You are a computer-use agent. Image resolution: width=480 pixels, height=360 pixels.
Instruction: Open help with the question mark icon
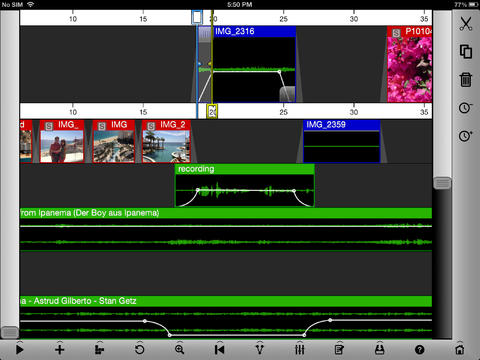click(x=420, y=350)
